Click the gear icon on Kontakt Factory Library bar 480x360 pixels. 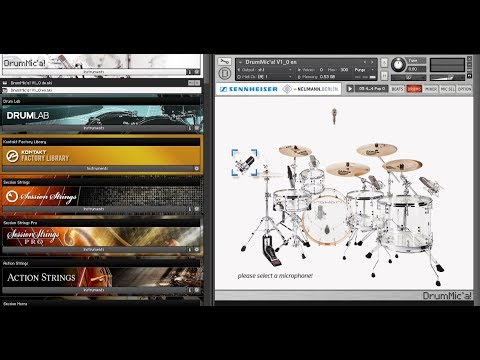pyautogui.click(x=197, y=169)
